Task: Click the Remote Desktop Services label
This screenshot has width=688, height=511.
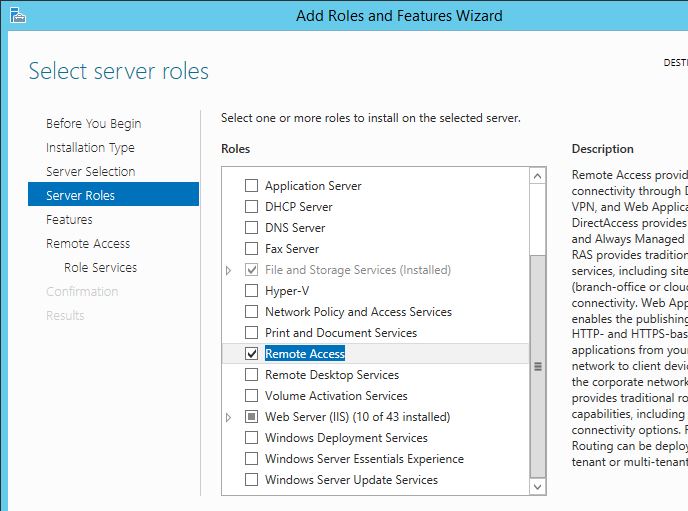Action: click(x=332, y=375)
